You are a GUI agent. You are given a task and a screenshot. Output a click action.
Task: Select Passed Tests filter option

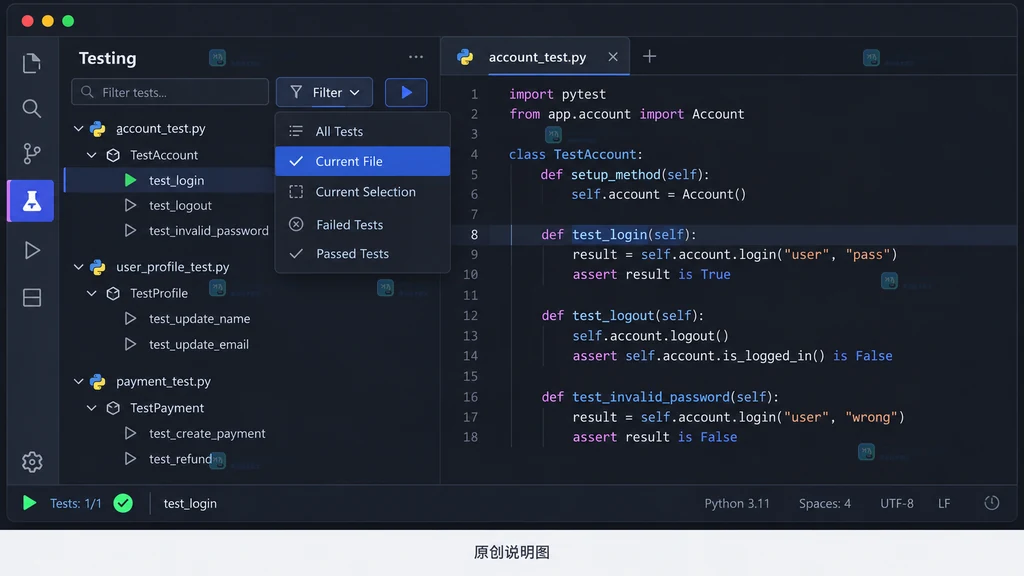pos(362,253)
